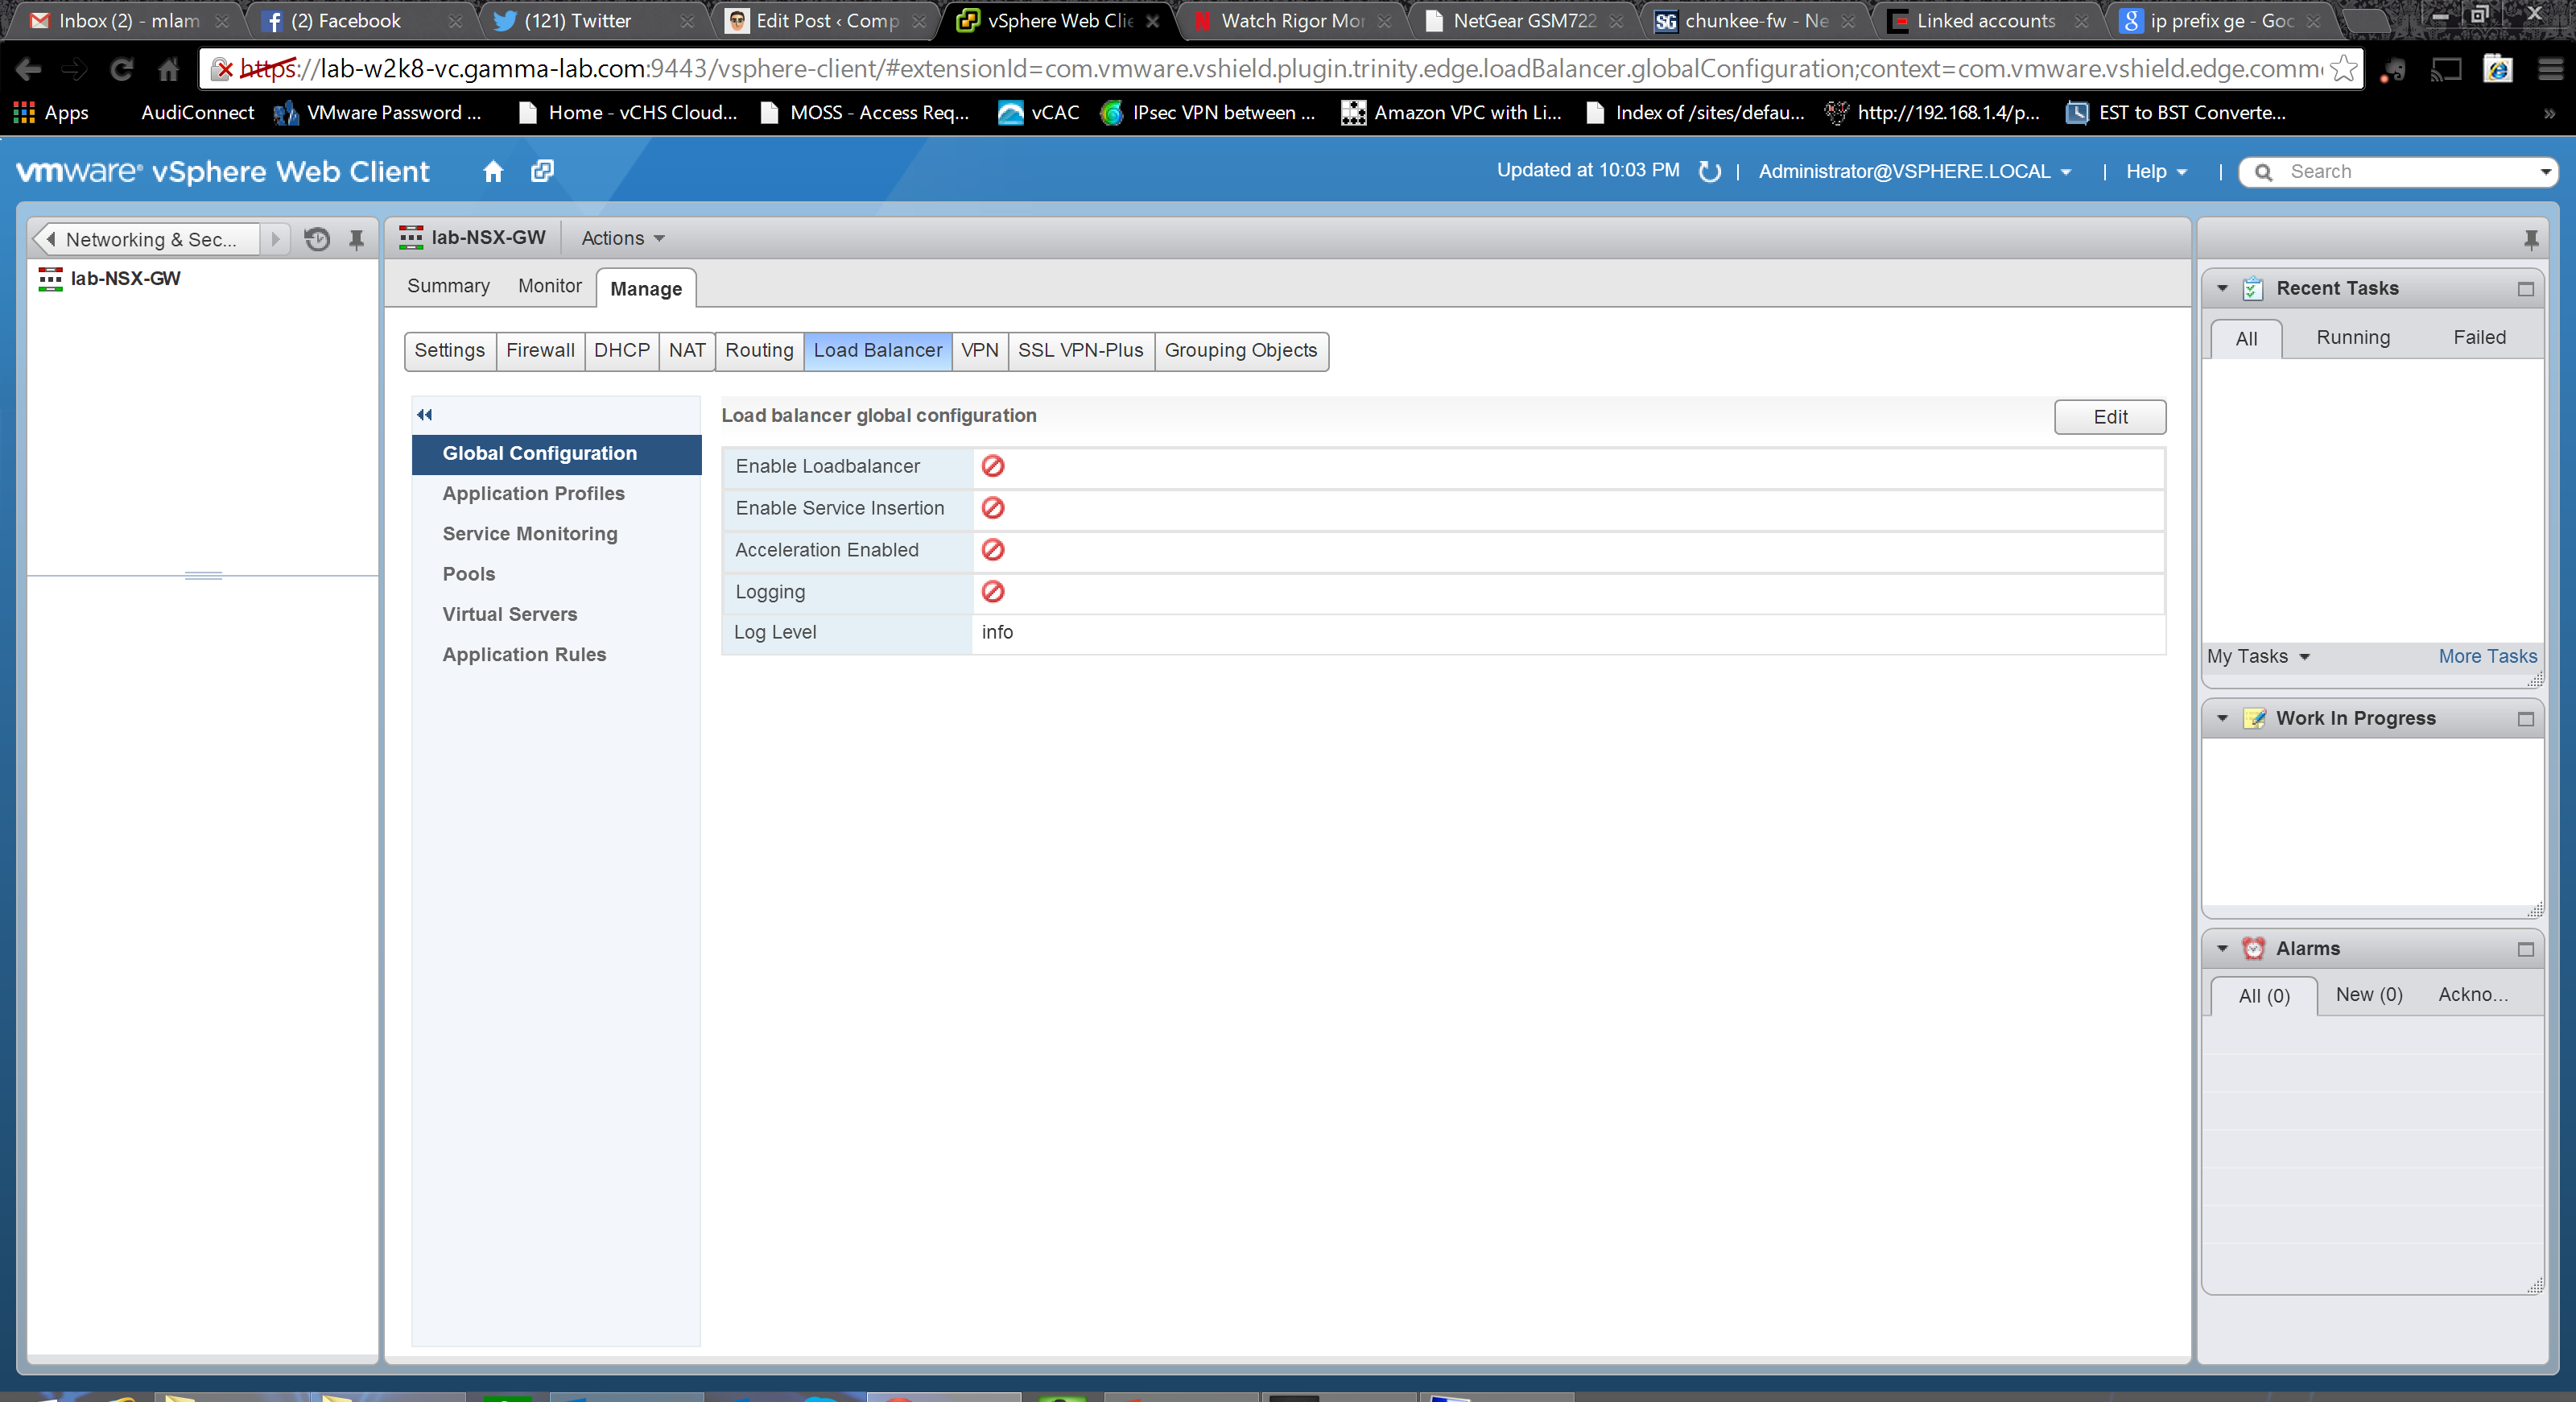
Task: Switch to the Firewall tab
Action: pyautogui.click(x=540, y=350)
